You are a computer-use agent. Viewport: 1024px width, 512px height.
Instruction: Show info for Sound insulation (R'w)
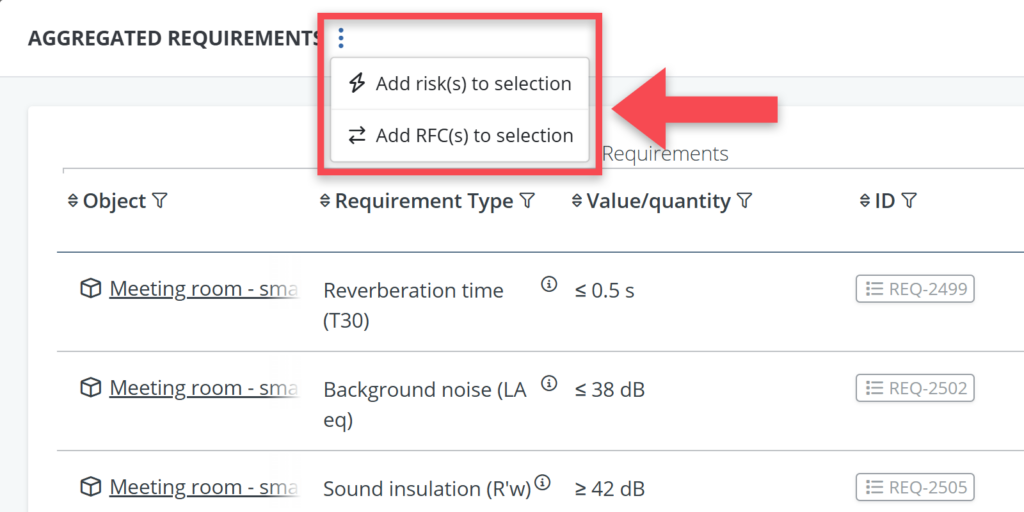(x=543, y=483)
